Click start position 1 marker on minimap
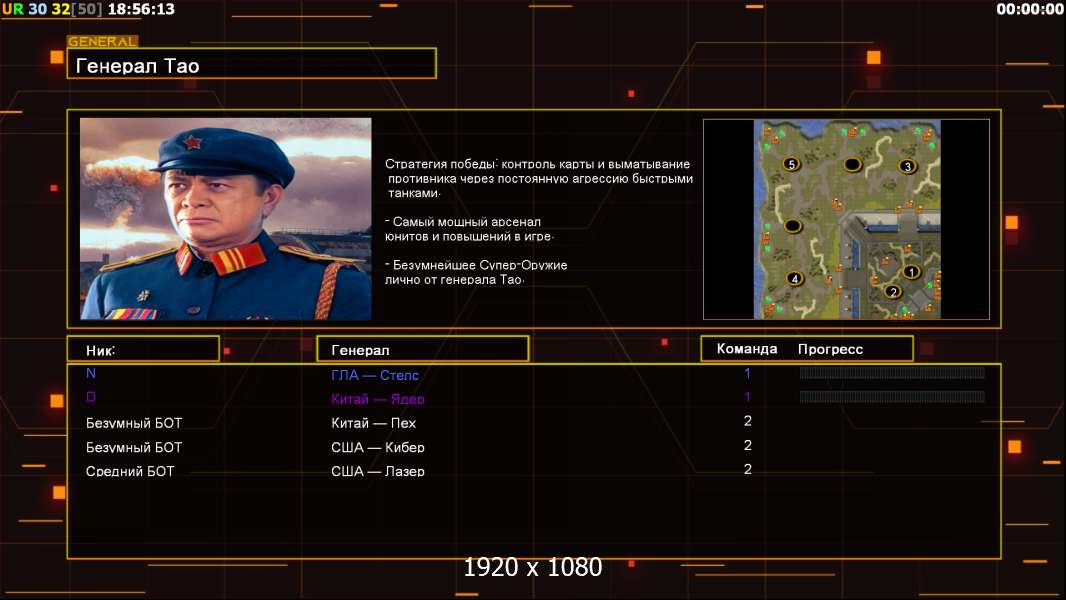1066x600 pixels. pyautogui.click(x=911, y=272)
